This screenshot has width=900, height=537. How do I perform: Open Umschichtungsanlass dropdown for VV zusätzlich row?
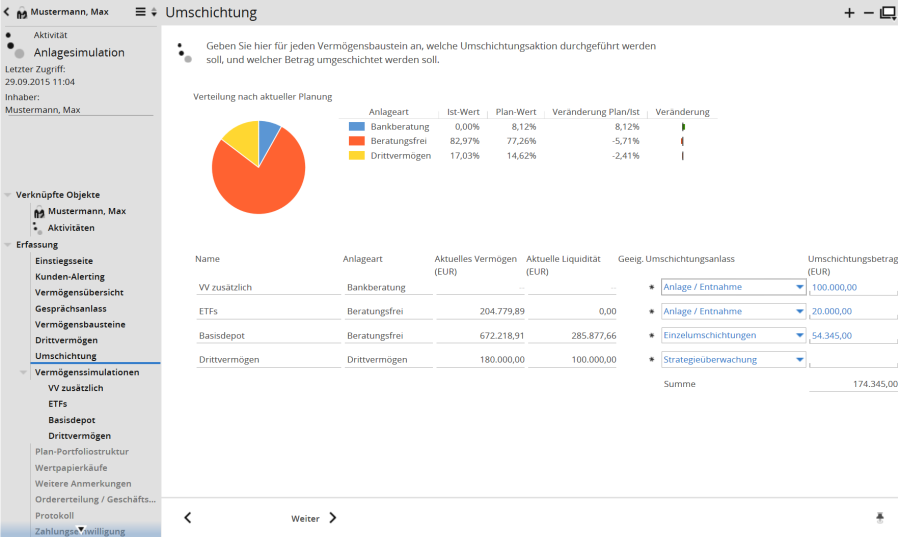[x=799, y=287]
